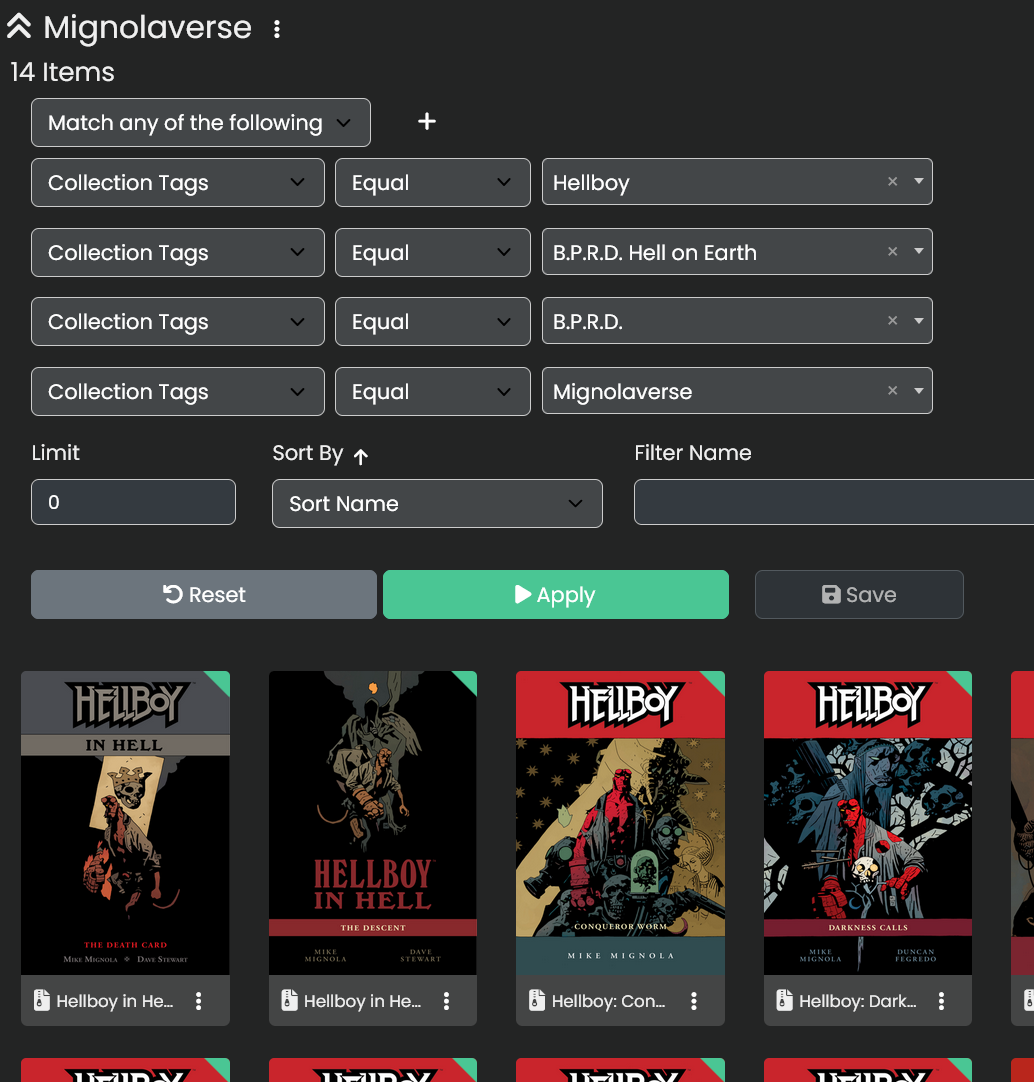Focus the Filter Name input field
Viewport: 1034px width, 1082px height.
(x=834, y=502)
